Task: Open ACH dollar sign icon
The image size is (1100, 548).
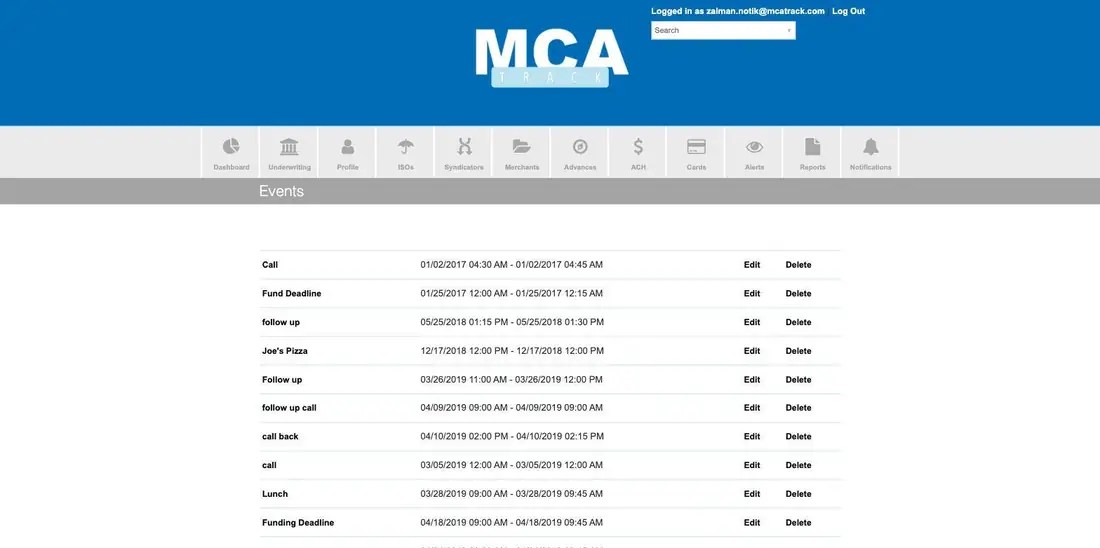Action: [x=638, y=147]
